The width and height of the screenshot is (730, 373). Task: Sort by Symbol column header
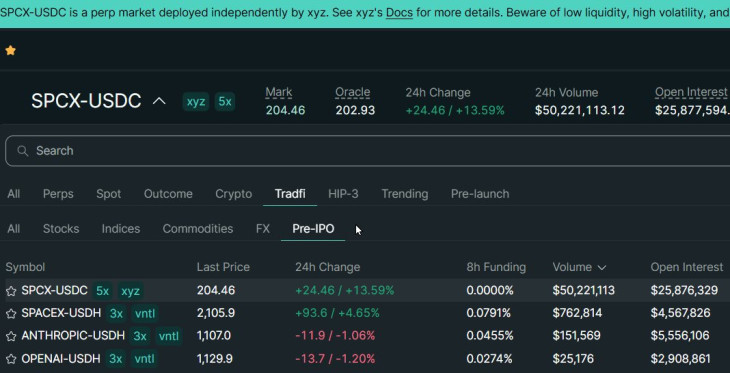[25, 267]
